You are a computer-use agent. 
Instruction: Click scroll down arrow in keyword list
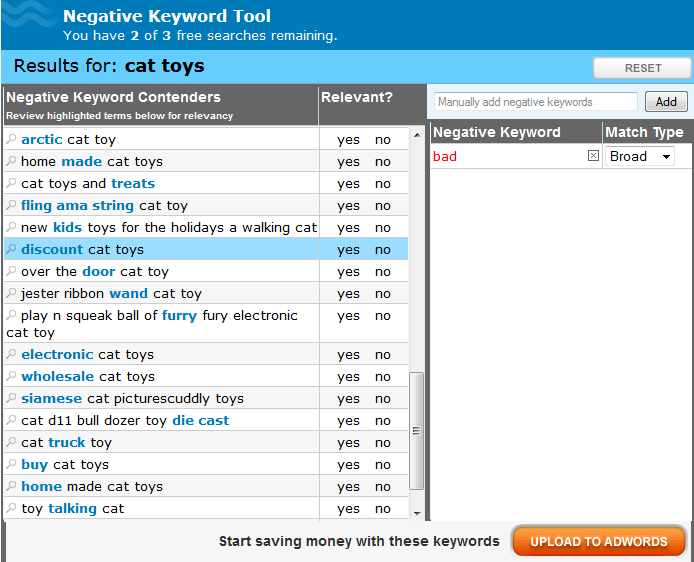(417, 513)
